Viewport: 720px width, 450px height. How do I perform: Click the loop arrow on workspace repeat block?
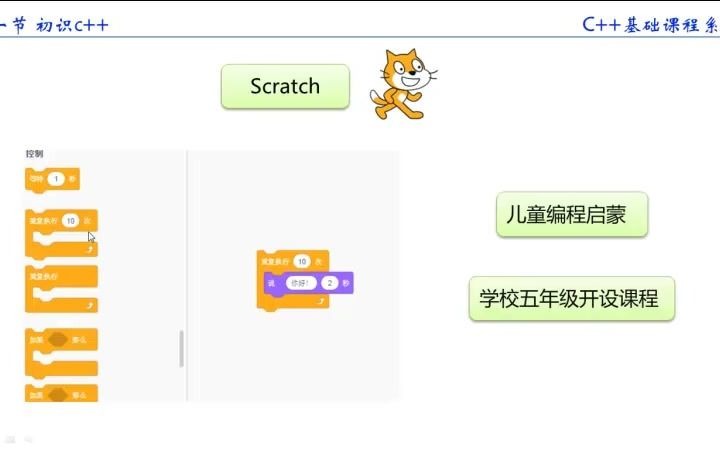tap(321, 301)
